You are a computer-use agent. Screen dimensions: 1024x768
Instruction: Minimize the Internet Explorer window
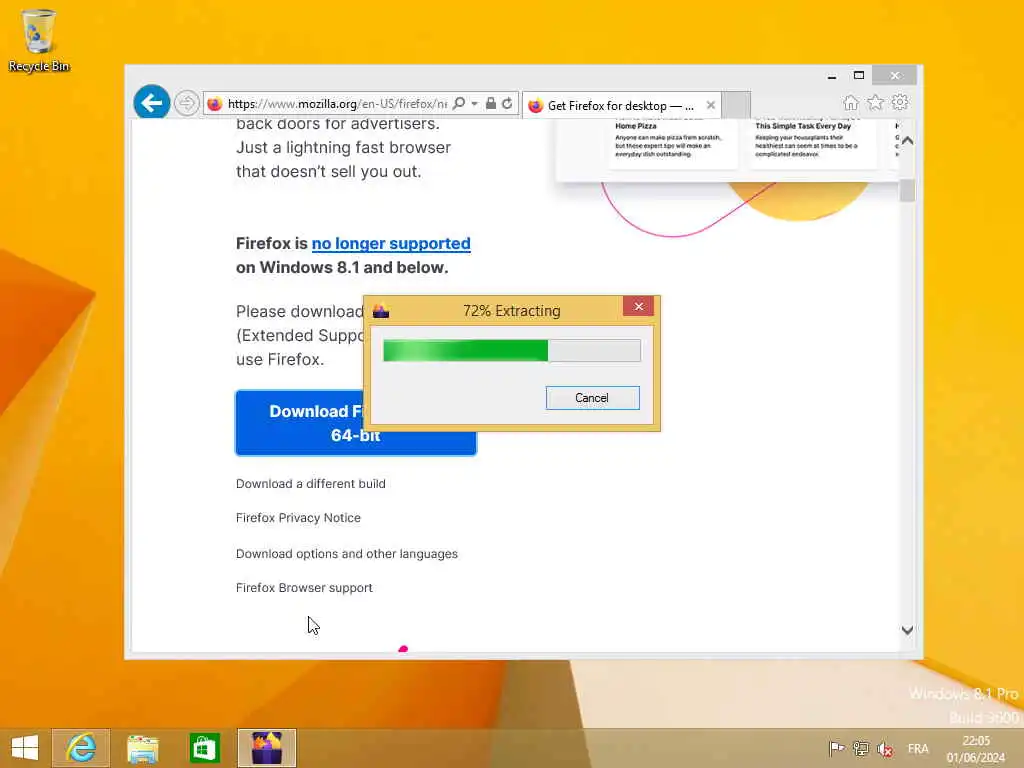pos(832,76)
